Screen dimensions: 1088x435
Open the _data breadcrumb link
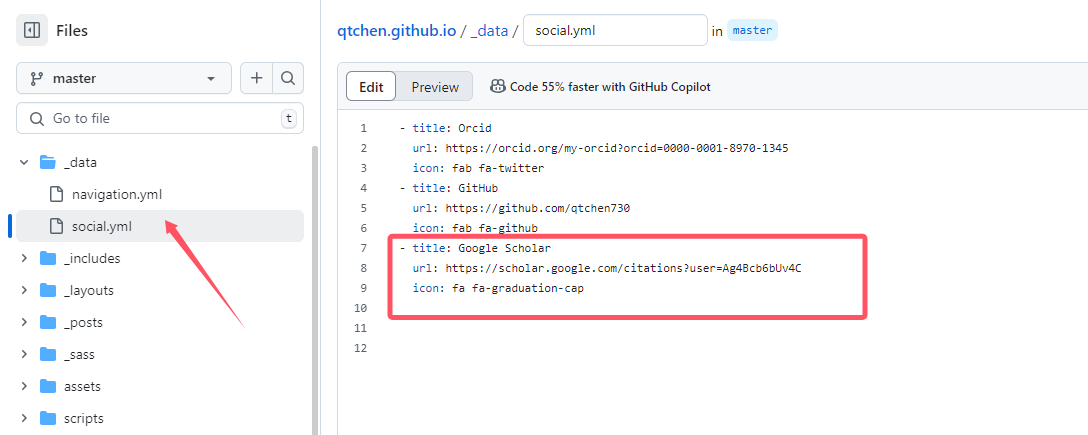tap(489, 31)
